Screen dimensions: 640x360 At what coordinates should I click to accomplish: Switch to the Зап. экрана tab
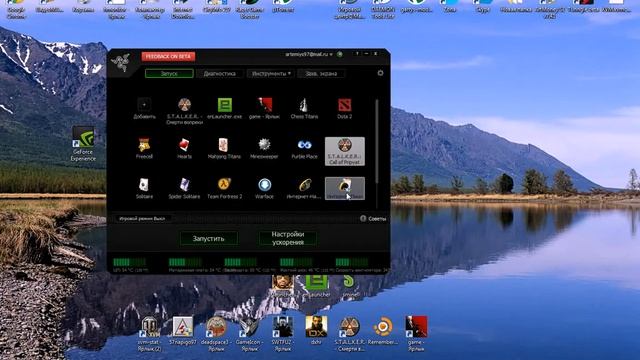tap(321, 73)
